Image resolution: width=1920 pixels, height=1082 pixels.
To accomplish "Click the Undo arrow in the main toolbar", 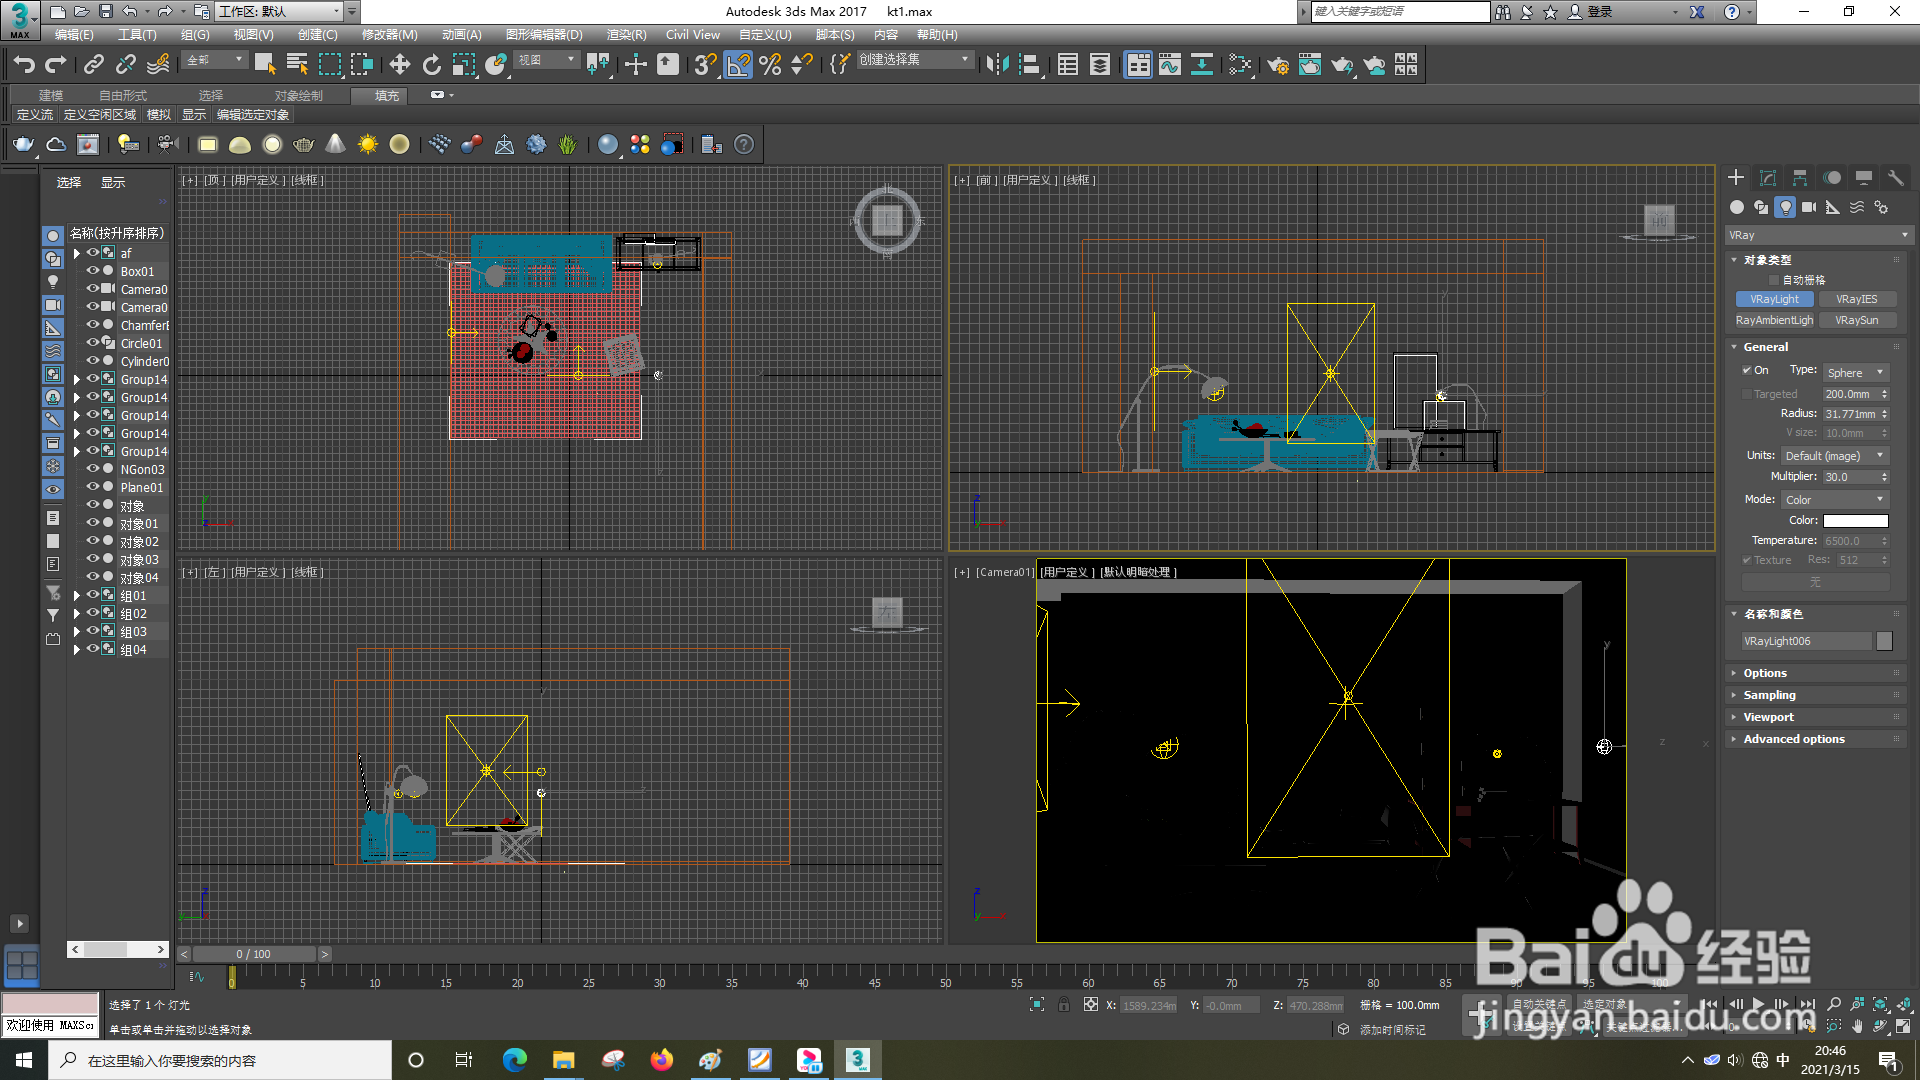I will click(x=24, y=65).
